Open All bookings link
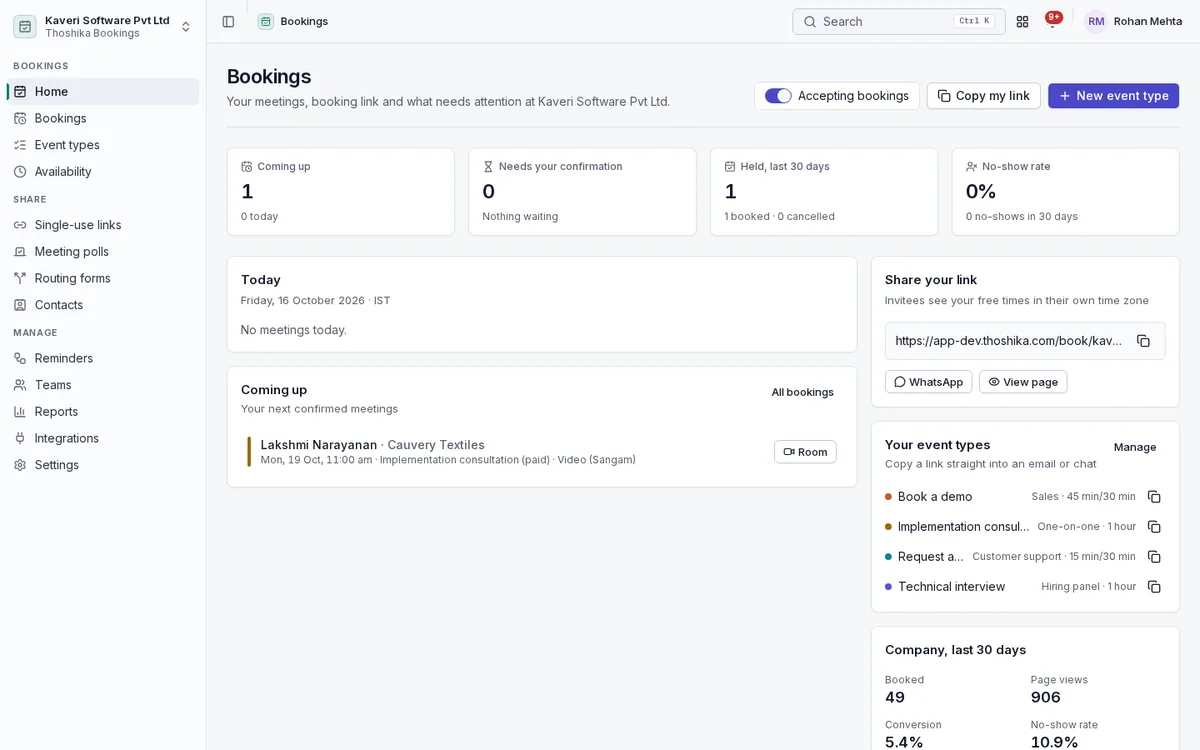This screenshot has height=750, width=1200. [802, 392]
